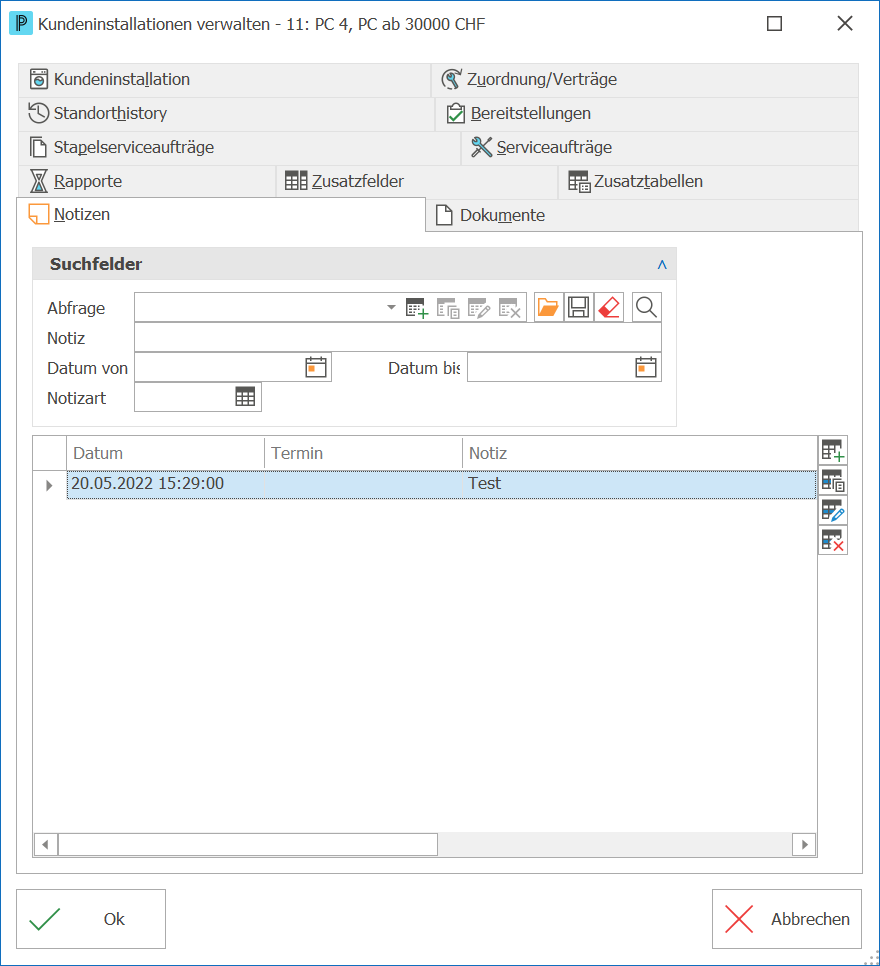
Task: Click the add new query icon in Abfrage
Action: (417, 307)
